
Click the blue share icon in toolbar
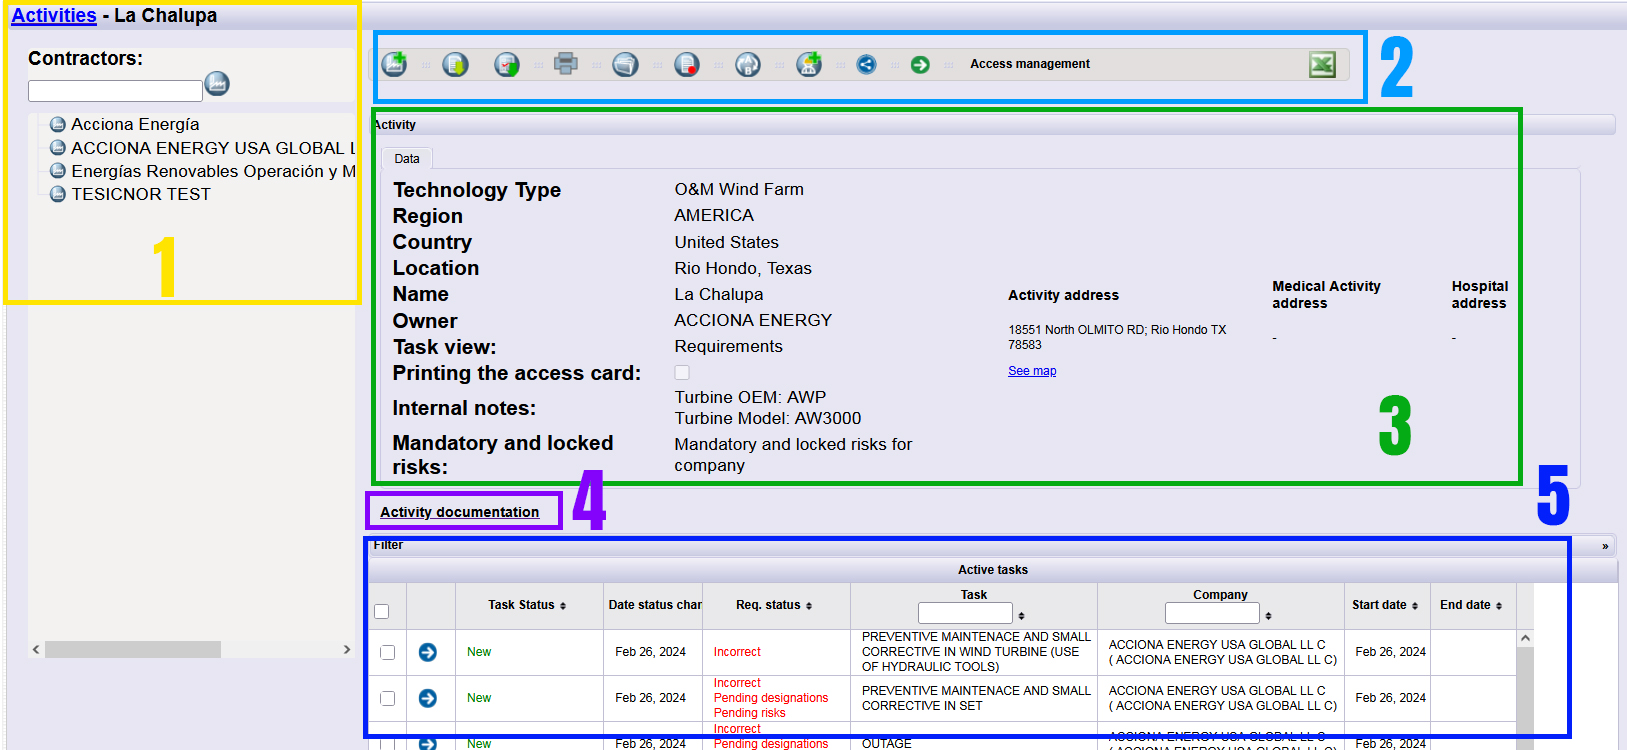point(867,65)
